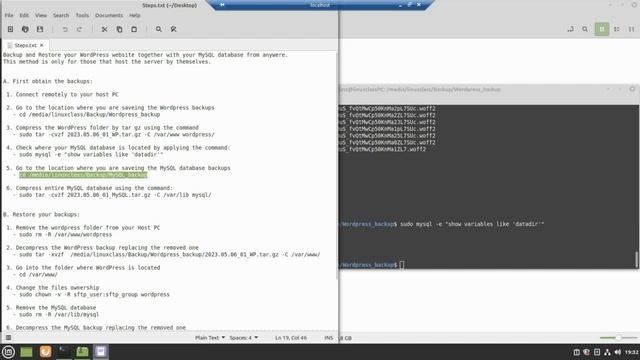
Task: Open the Tools menu
Action: 82,15
